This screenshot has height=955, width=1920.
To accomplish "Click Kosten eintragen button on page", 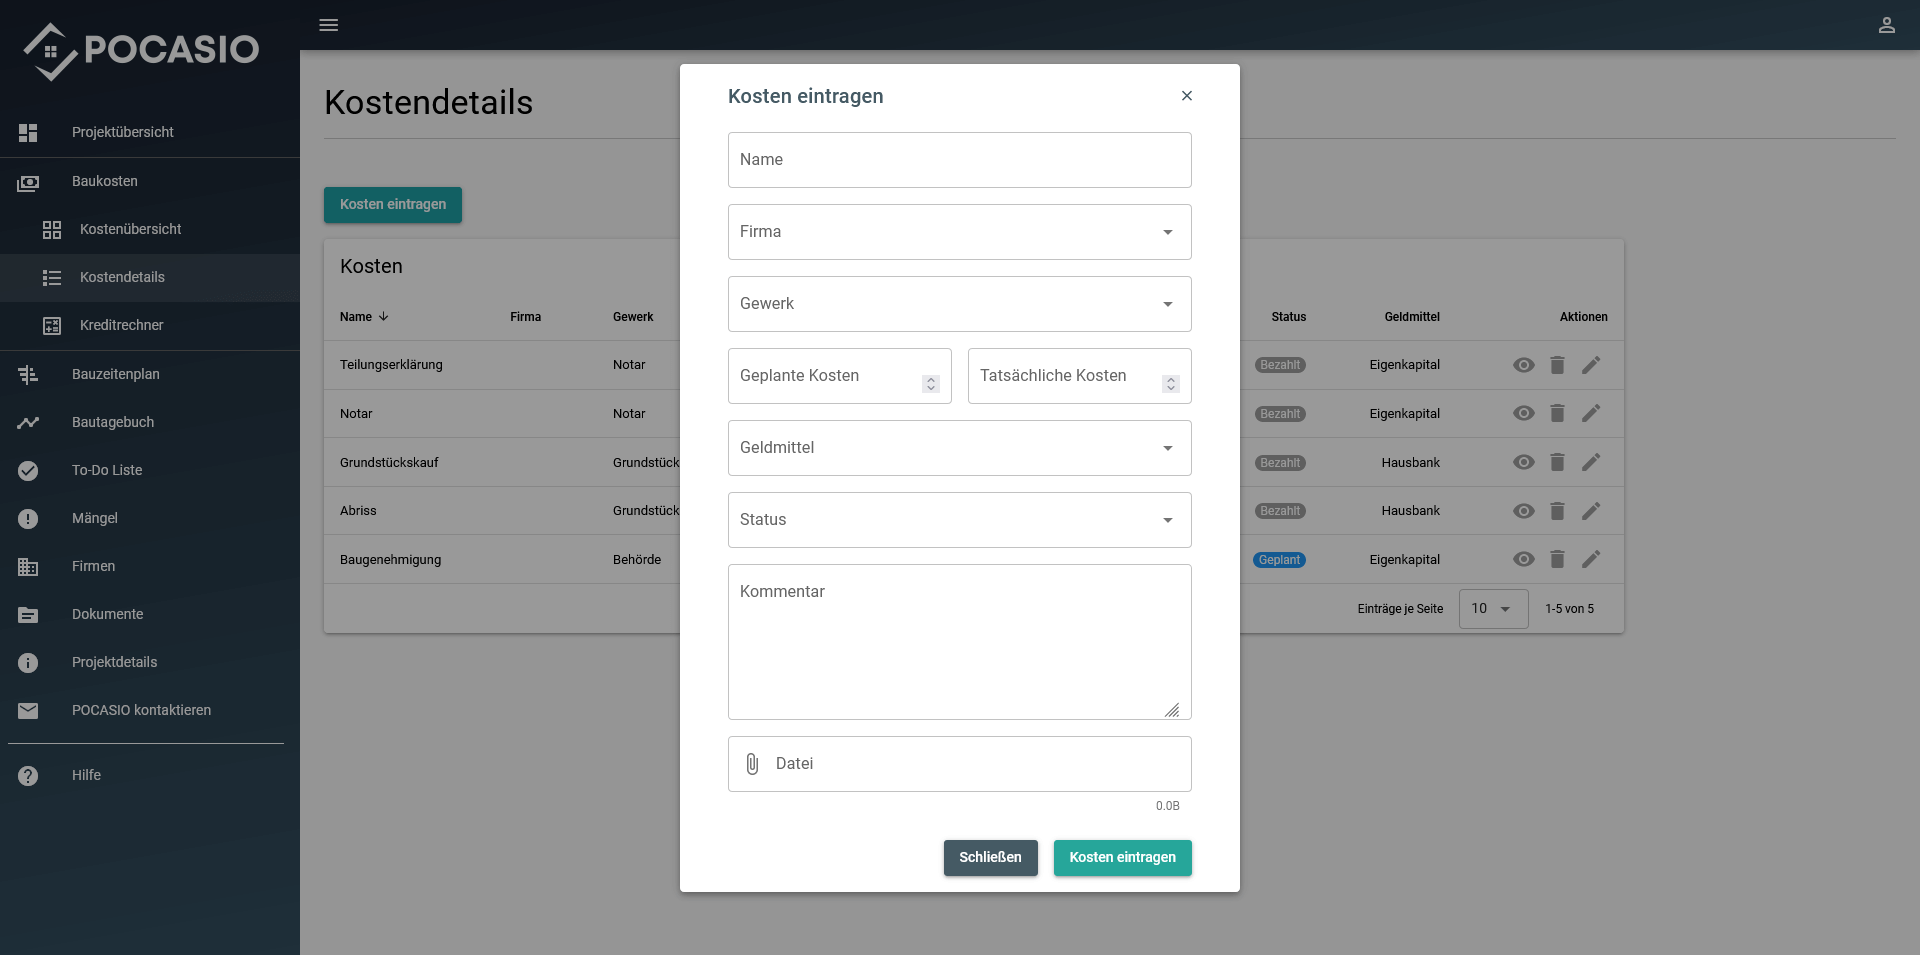I will point(393,205).
